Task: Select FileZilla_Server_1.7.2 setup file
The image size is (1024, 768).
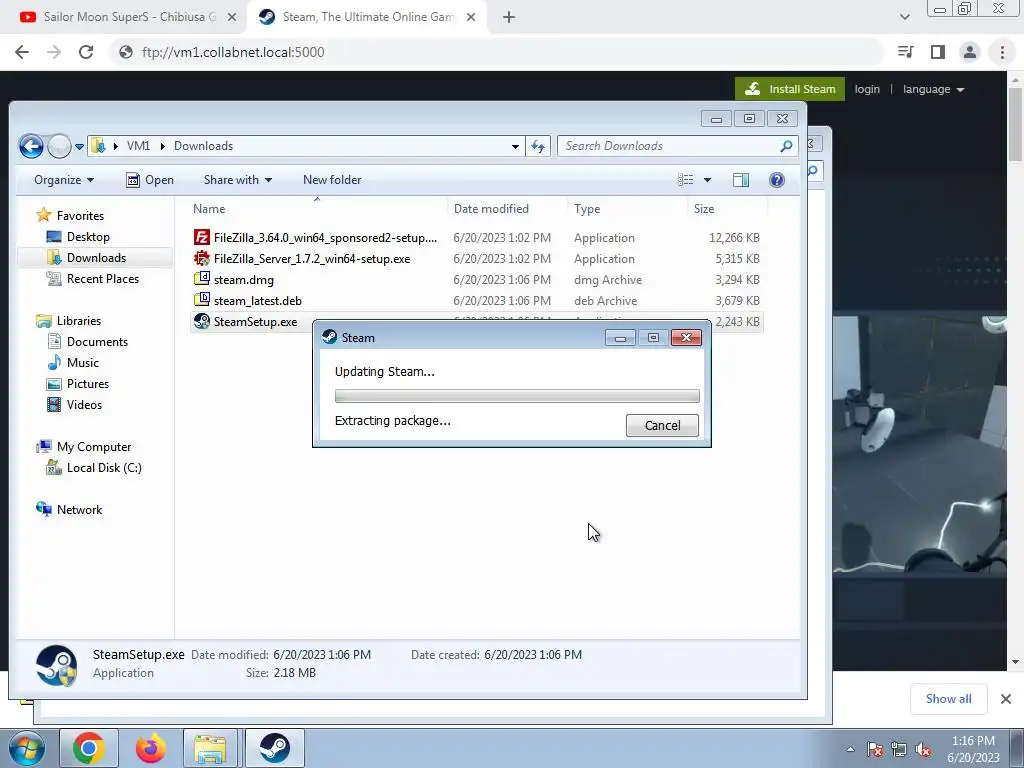Action: click(x=477, y=259)
